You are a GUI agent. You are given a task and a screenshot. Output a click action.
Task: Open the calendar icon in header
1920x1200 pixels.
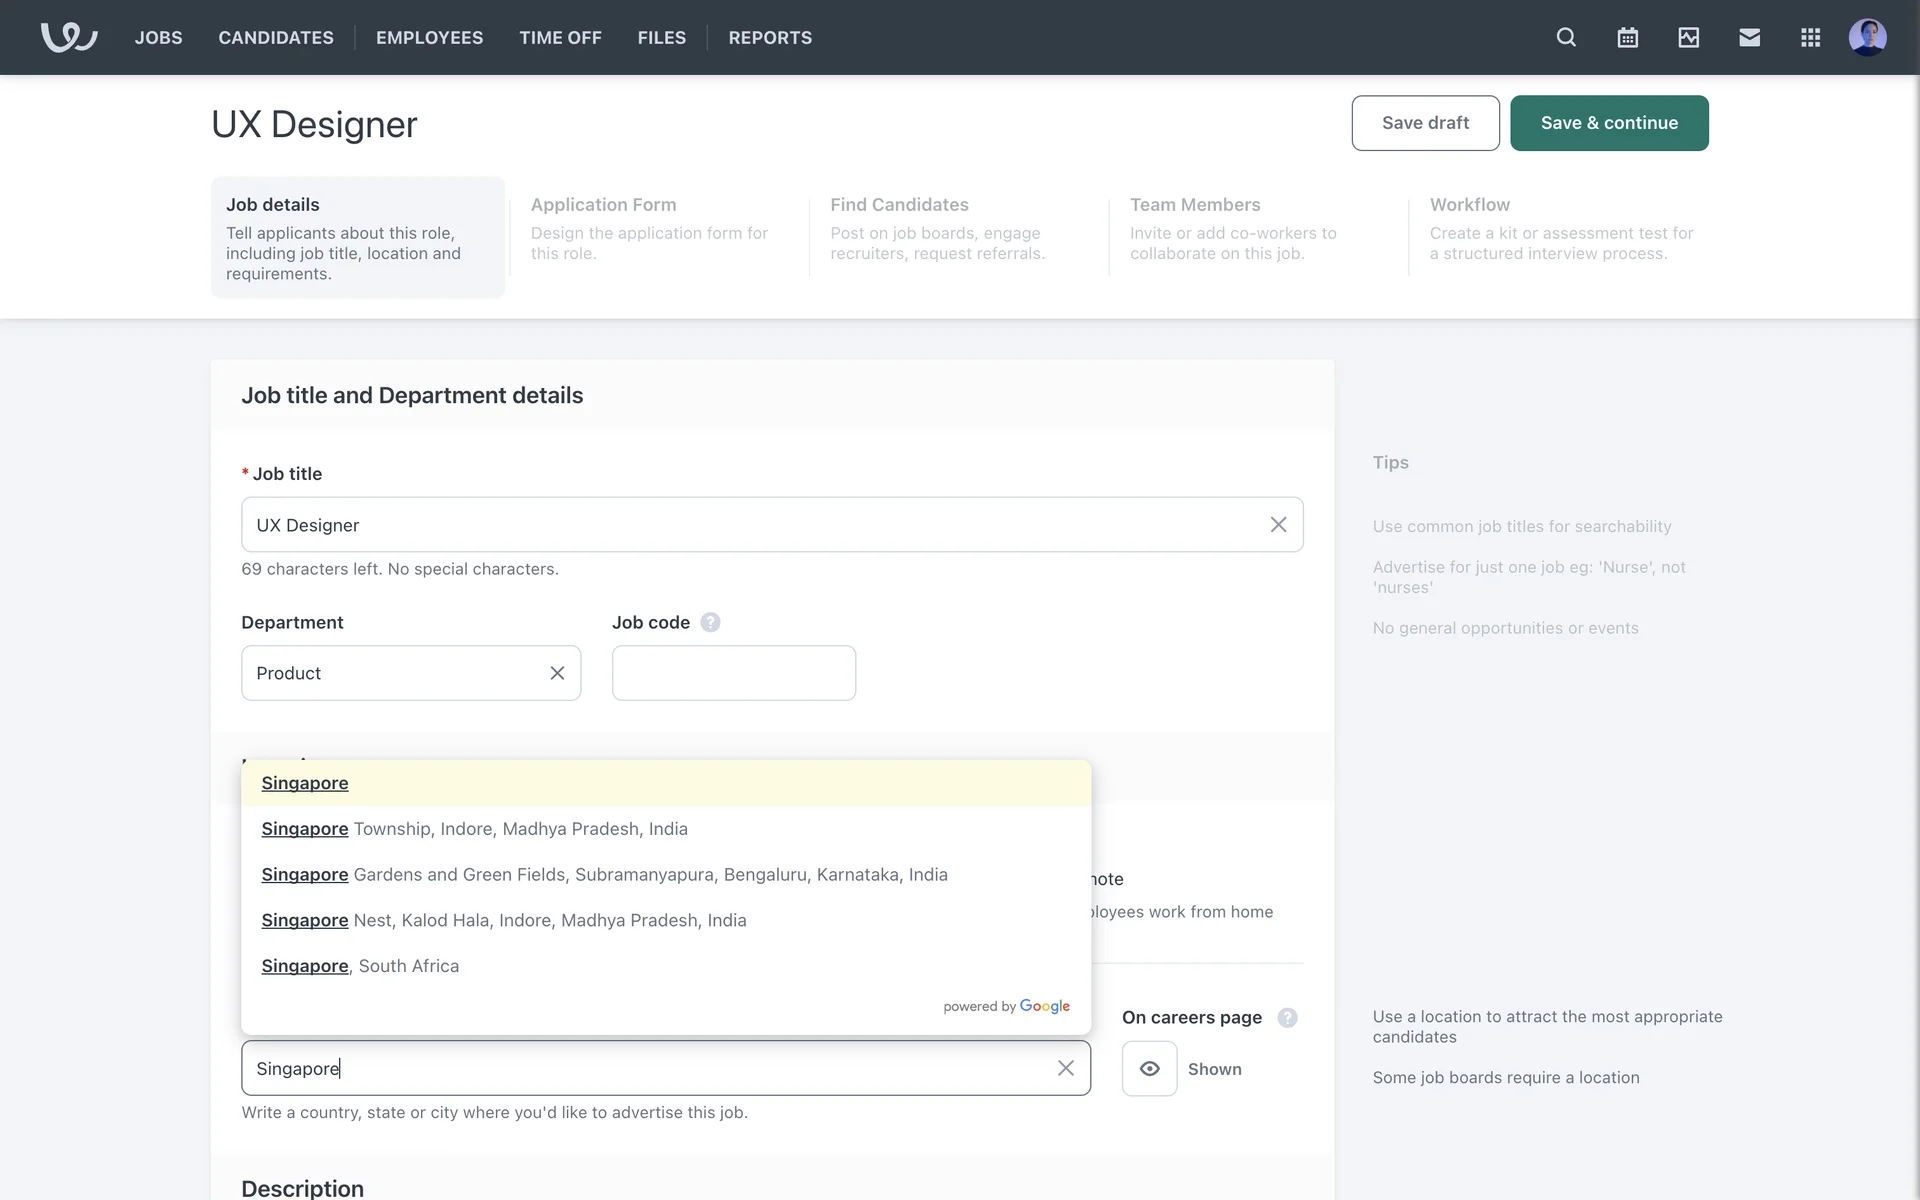pyautogui.click(x=1627, y=37)
